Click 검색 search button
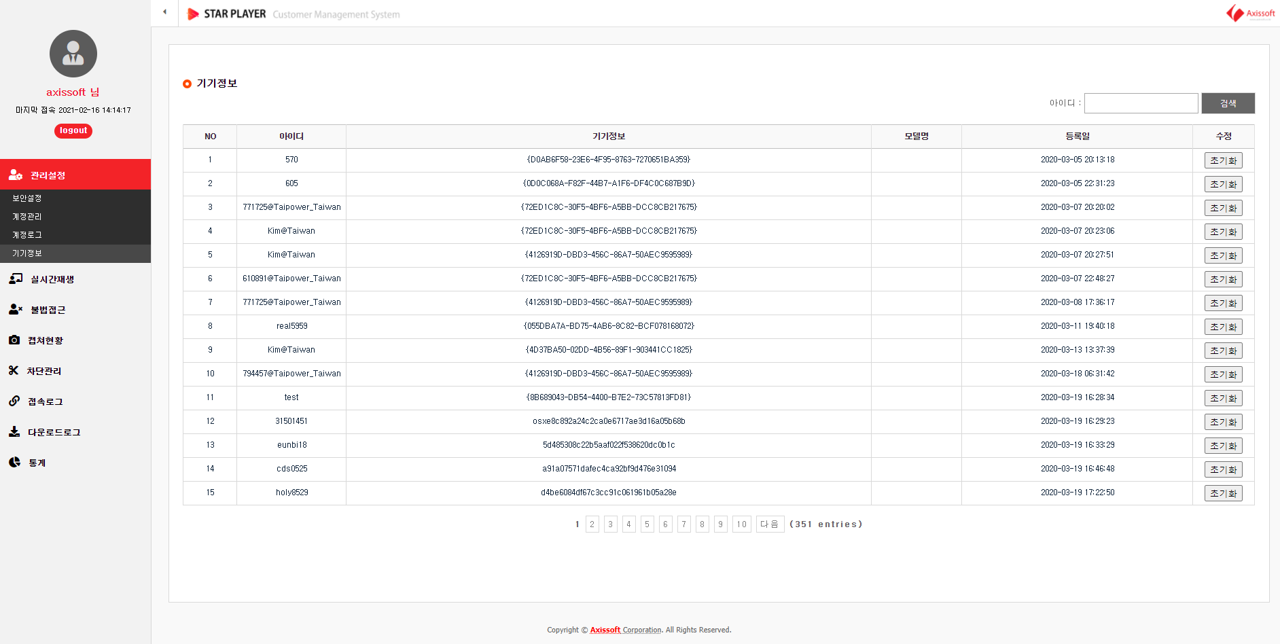The width and height of the screenshot is (1280, 644). coord(1227,103)
